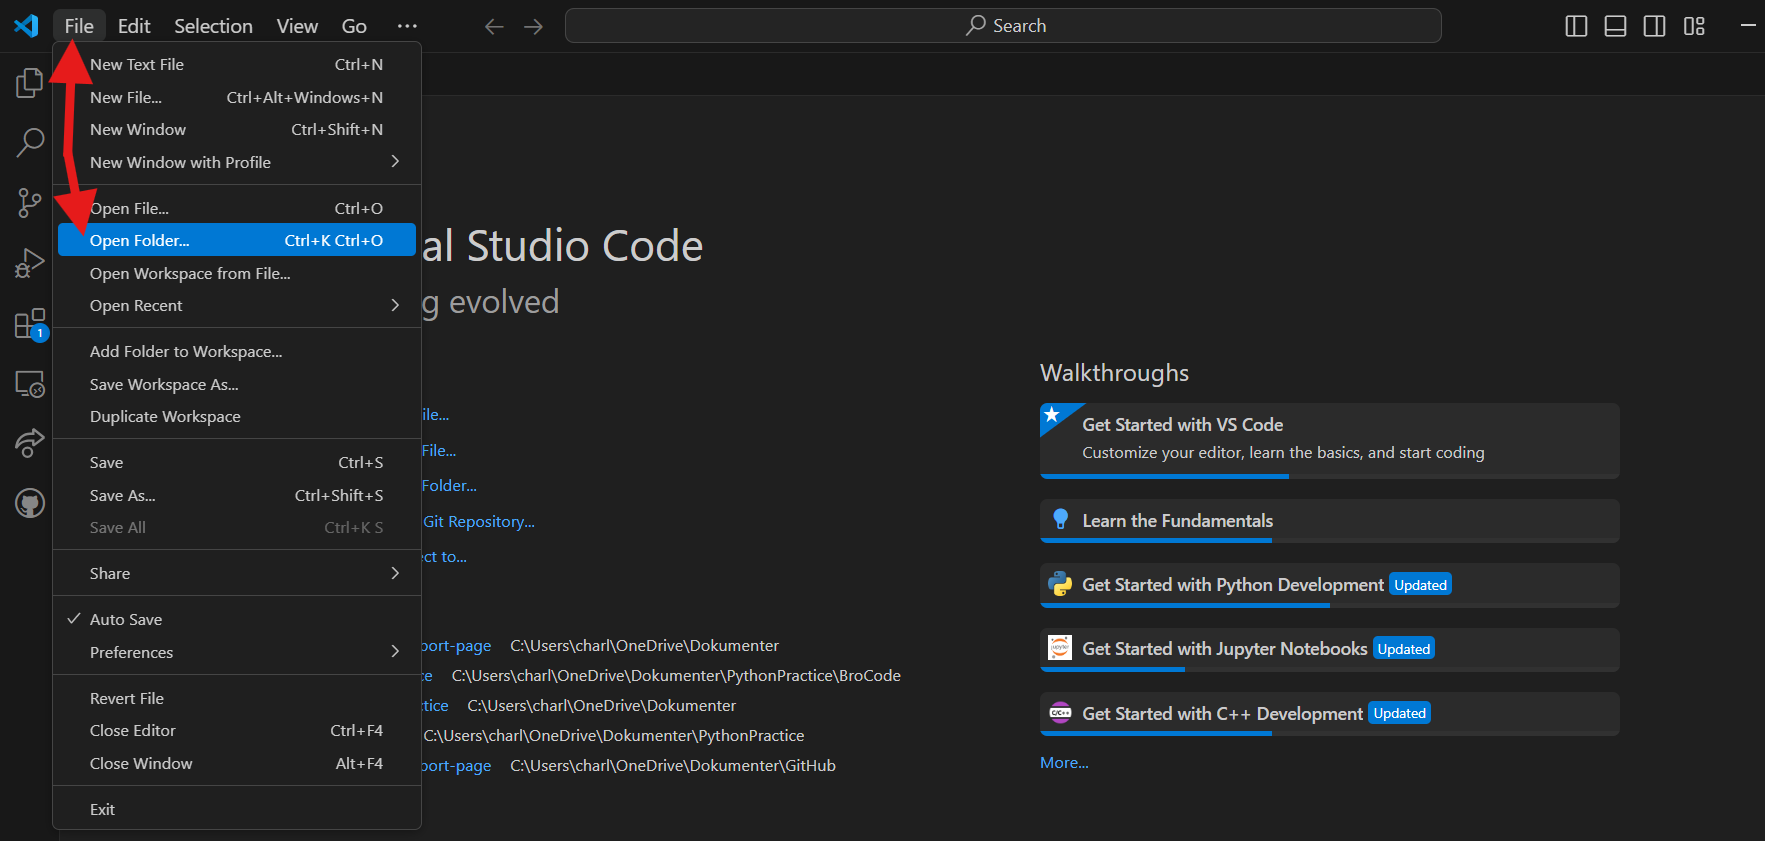Expand the Share submenu

coord(237,573)
